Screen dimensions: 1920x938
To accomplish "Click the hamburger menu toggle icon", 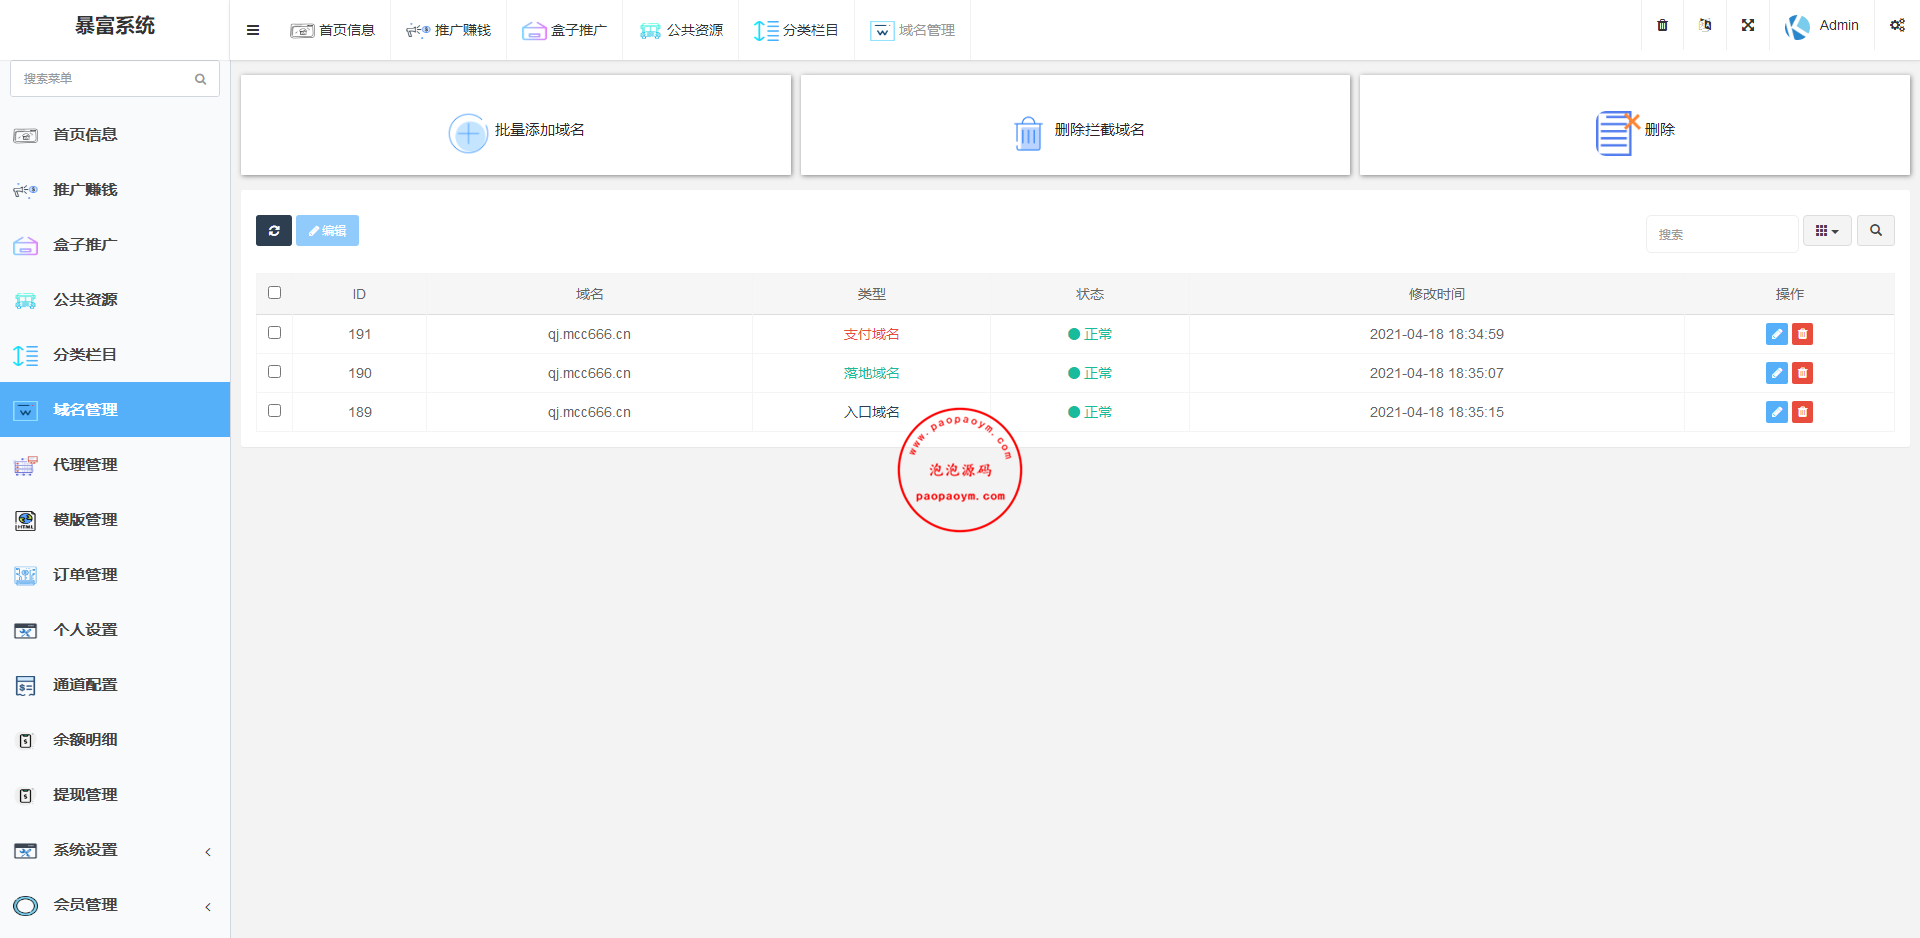I will tap(253, 30).
